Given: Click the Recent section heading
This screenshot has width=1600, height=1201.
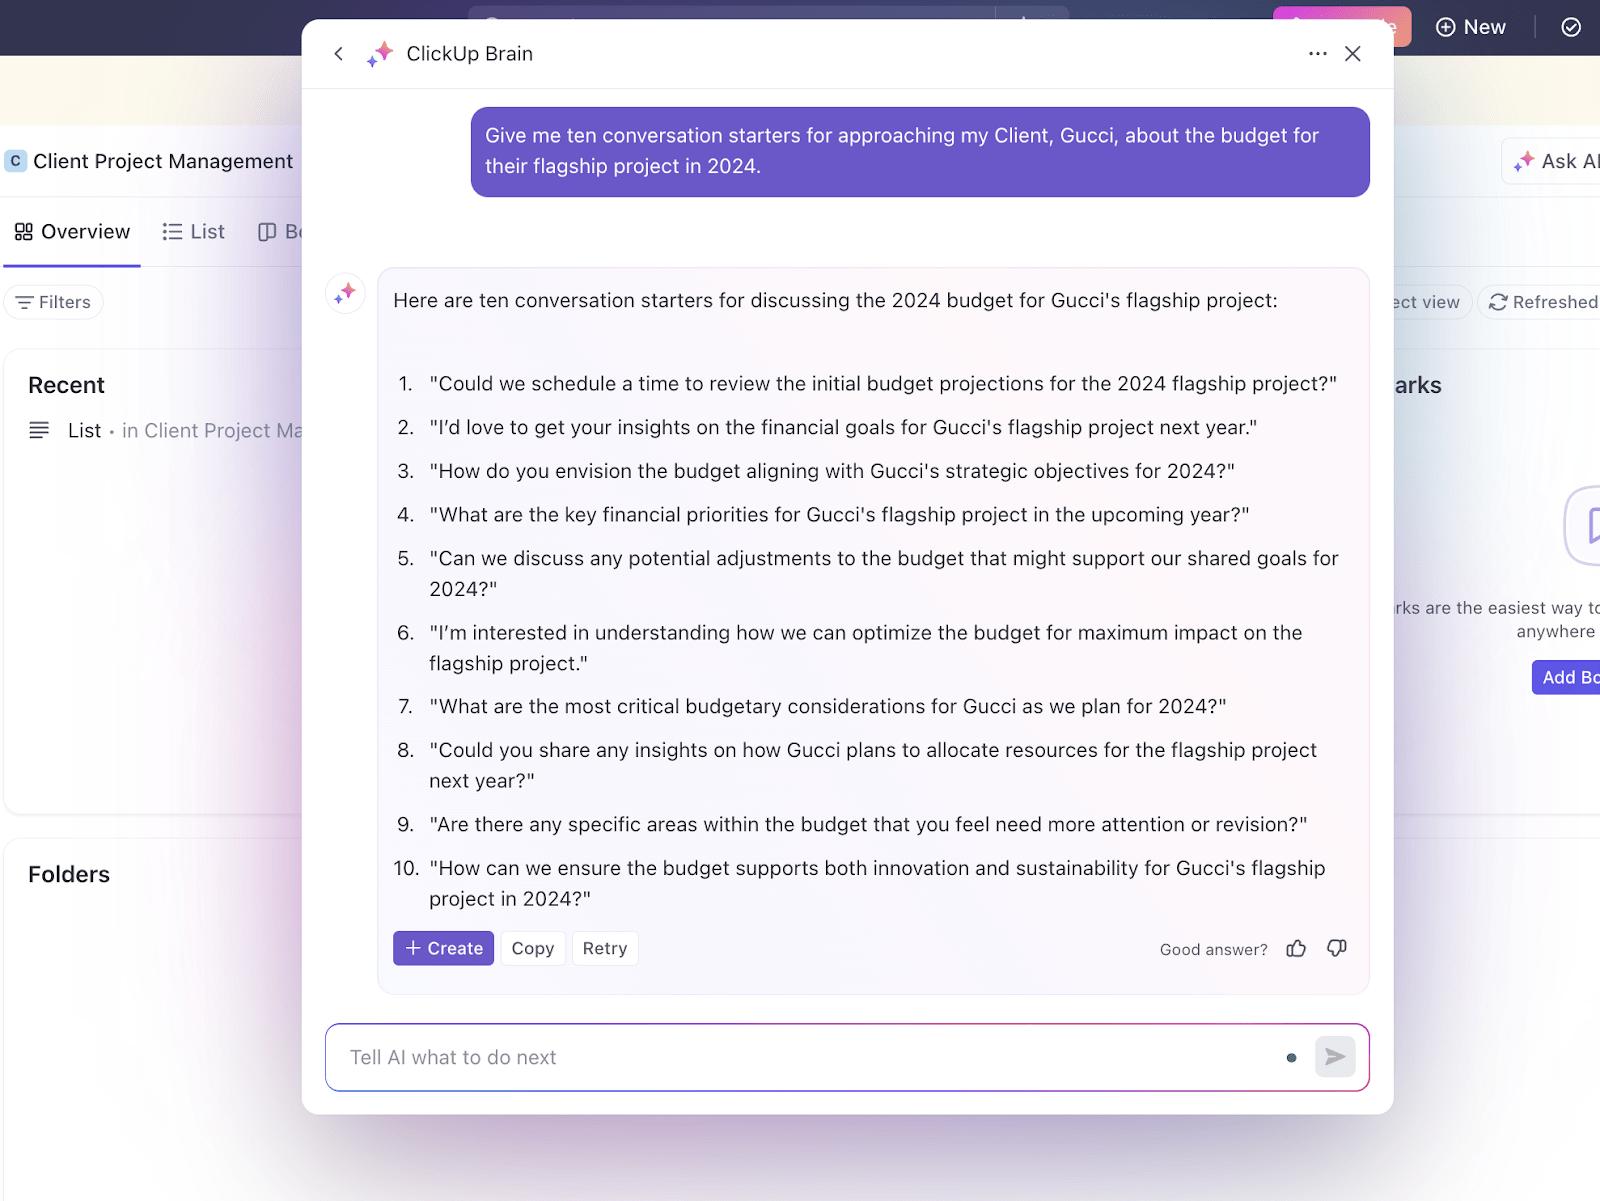Looking at the screenshot, I should click(66, 385).
